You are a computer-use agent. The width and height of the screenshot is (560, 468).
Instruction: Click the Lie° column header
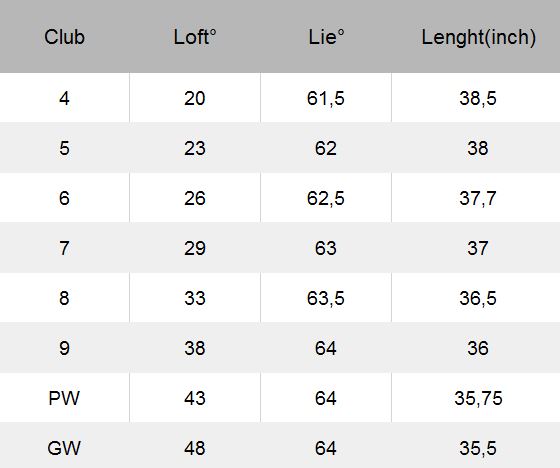326,37
